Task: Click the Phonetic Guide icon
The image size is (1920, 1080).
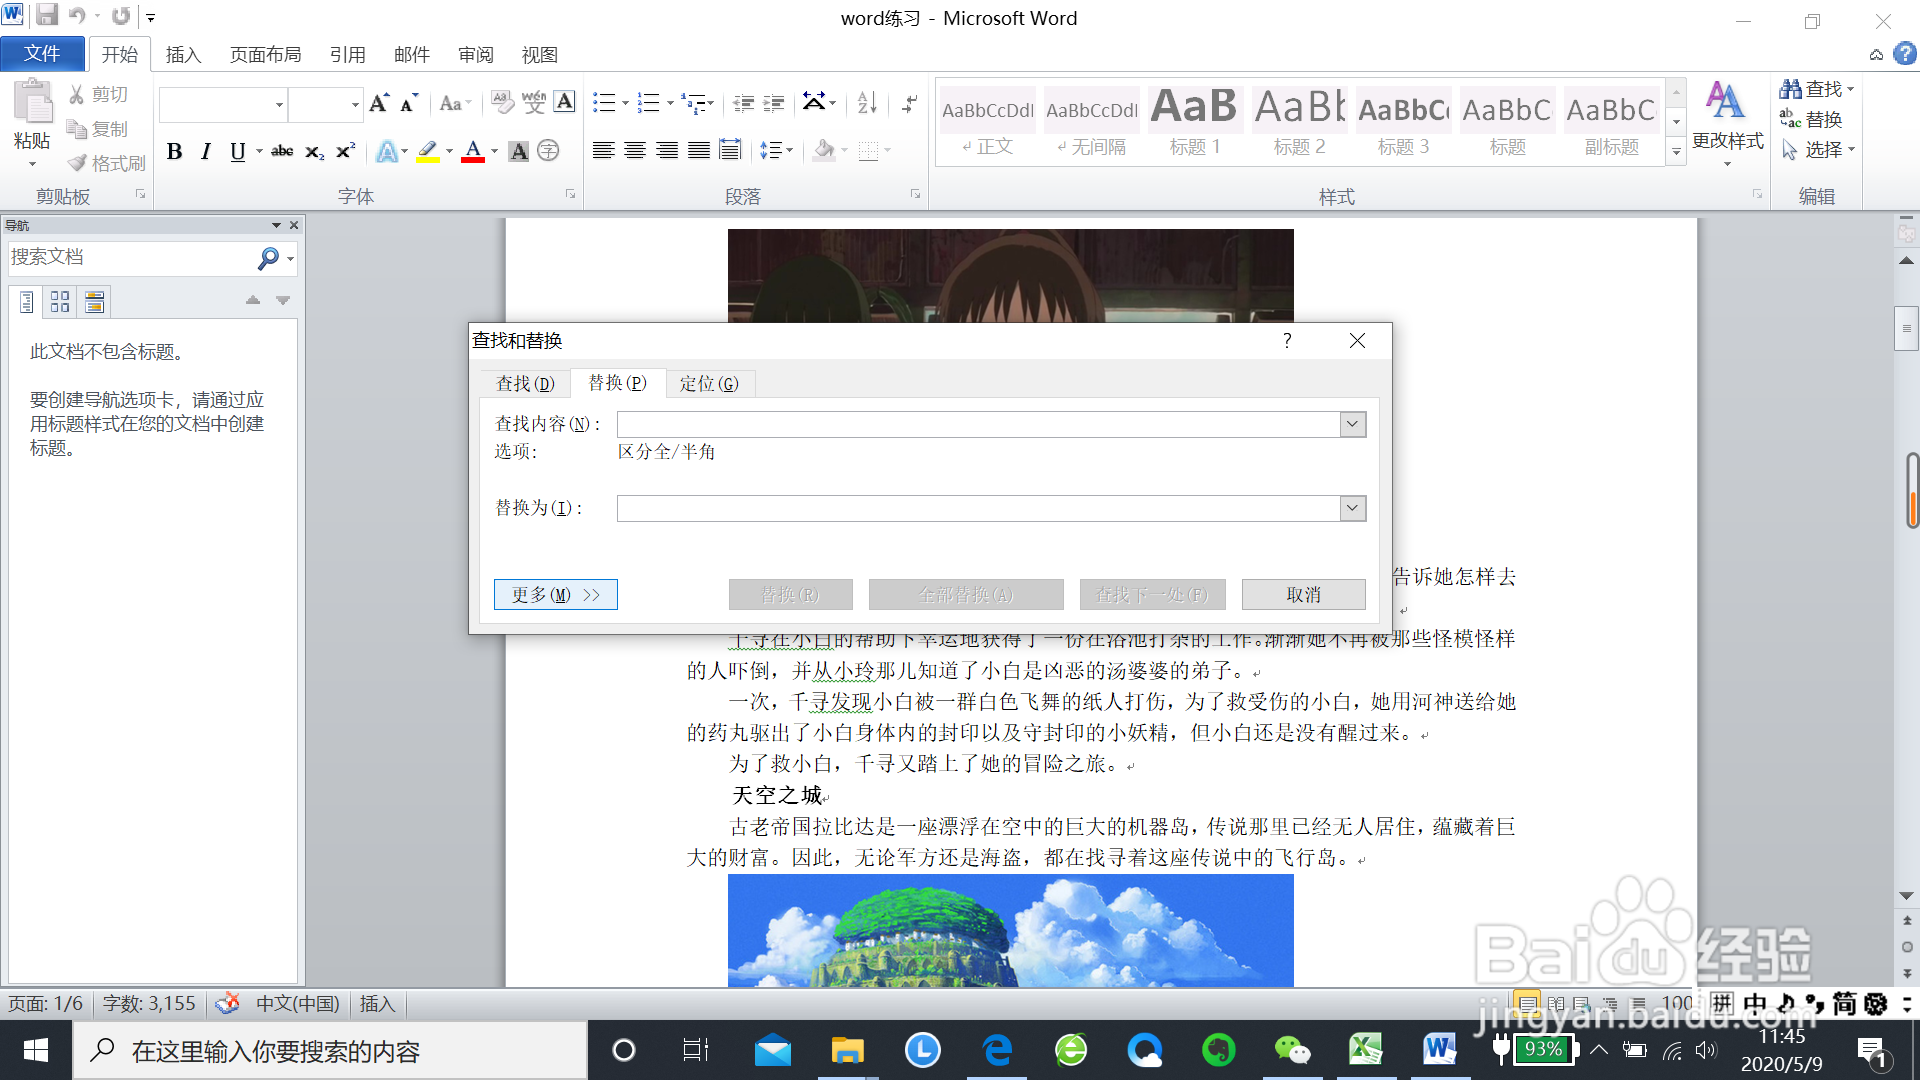Action: tap(534, 102)
